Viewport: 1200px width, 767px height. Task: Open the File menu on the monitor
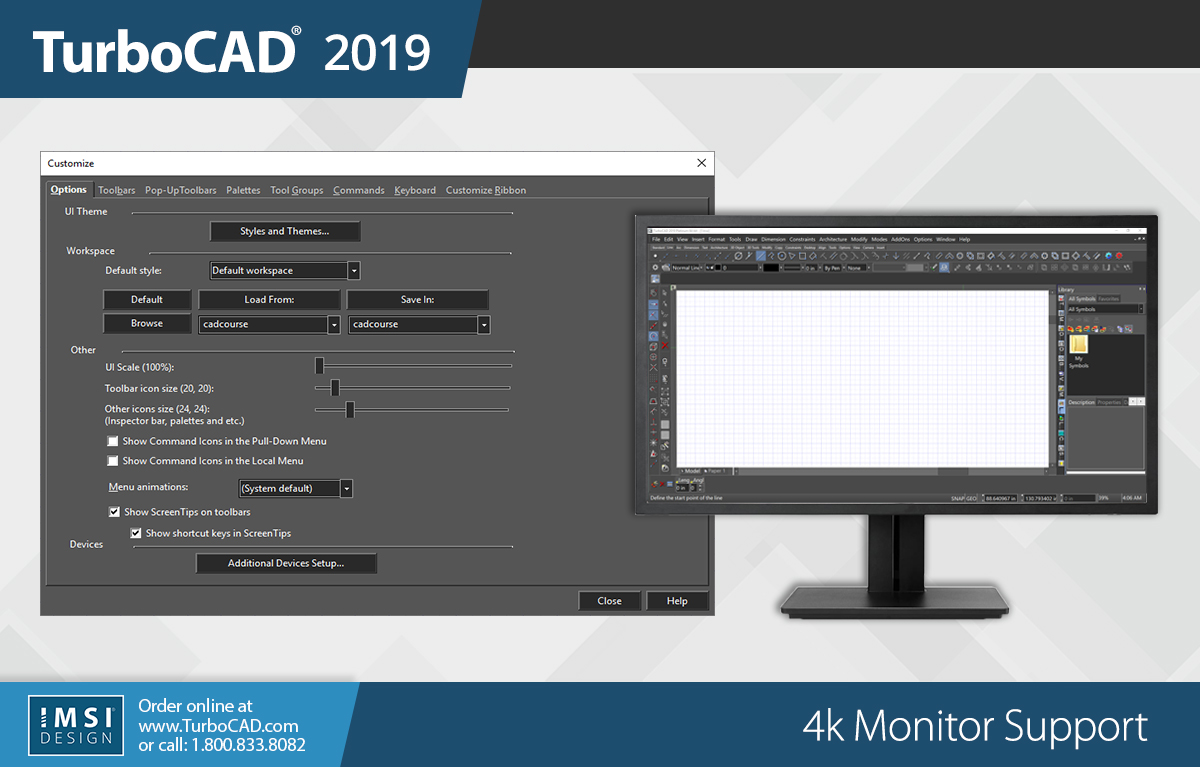tap(656, 240)
